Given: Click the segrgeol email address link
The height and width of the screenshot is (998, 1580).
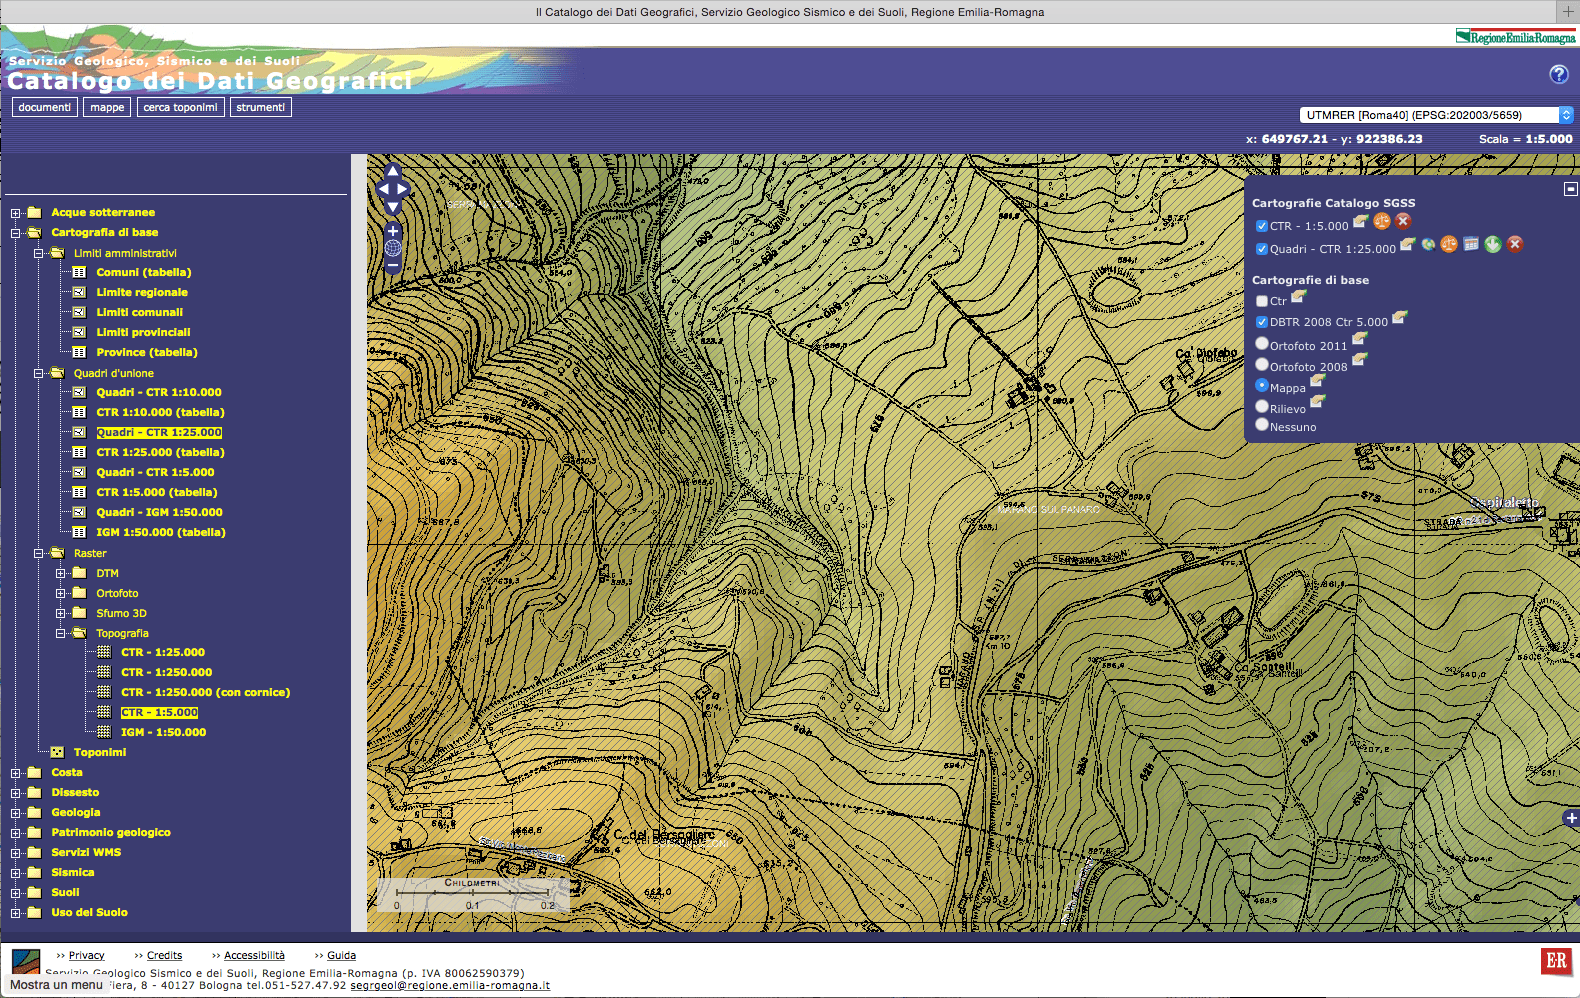Looking at the screenshot, I should coord(450,985).
